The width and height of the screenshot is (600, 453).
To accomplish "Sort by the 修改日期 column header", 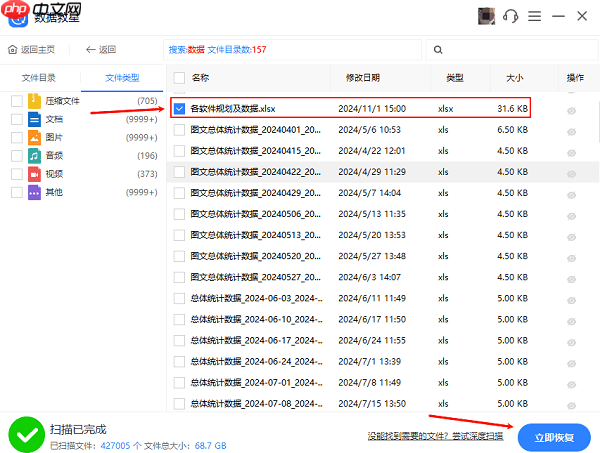I will pyautogui.click(x=363, y=78).
